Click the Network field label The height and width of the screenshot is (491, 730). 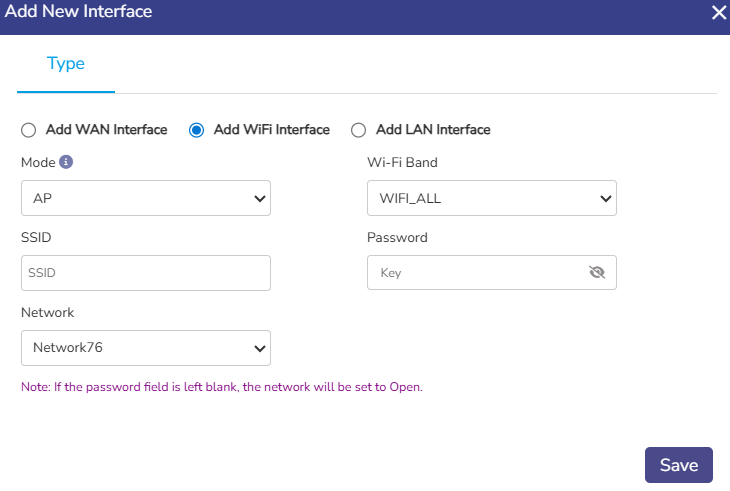coord(48,312)
